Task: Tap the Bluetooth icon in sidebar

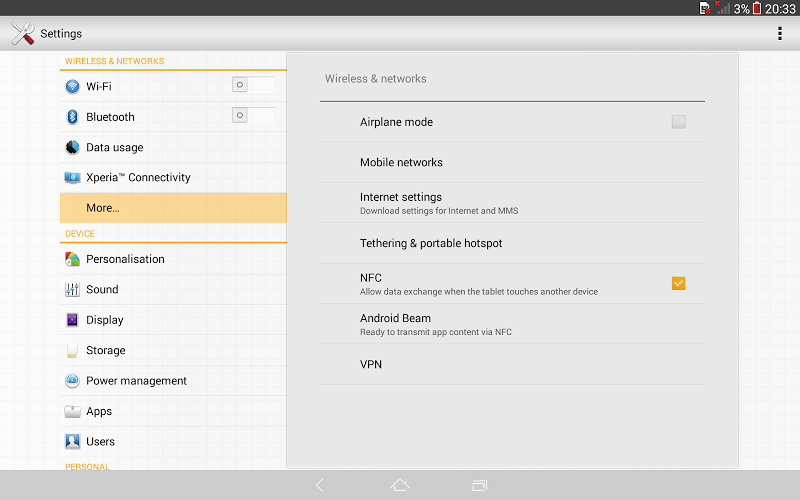Action: coord(72,117)
